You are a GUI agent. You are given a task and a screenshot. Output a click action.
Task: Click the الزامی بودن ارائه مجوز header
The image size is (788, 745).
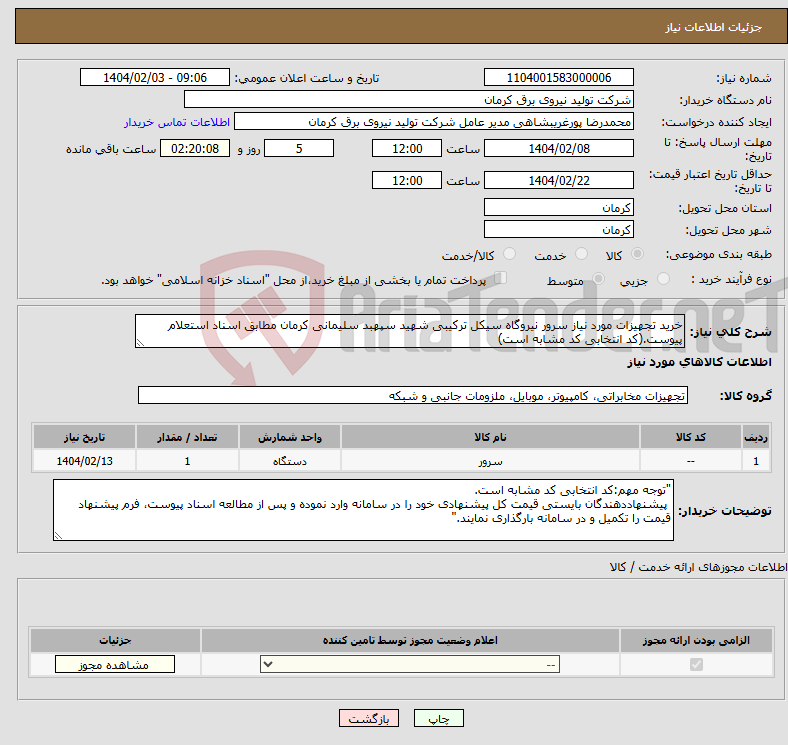point(696,640)
